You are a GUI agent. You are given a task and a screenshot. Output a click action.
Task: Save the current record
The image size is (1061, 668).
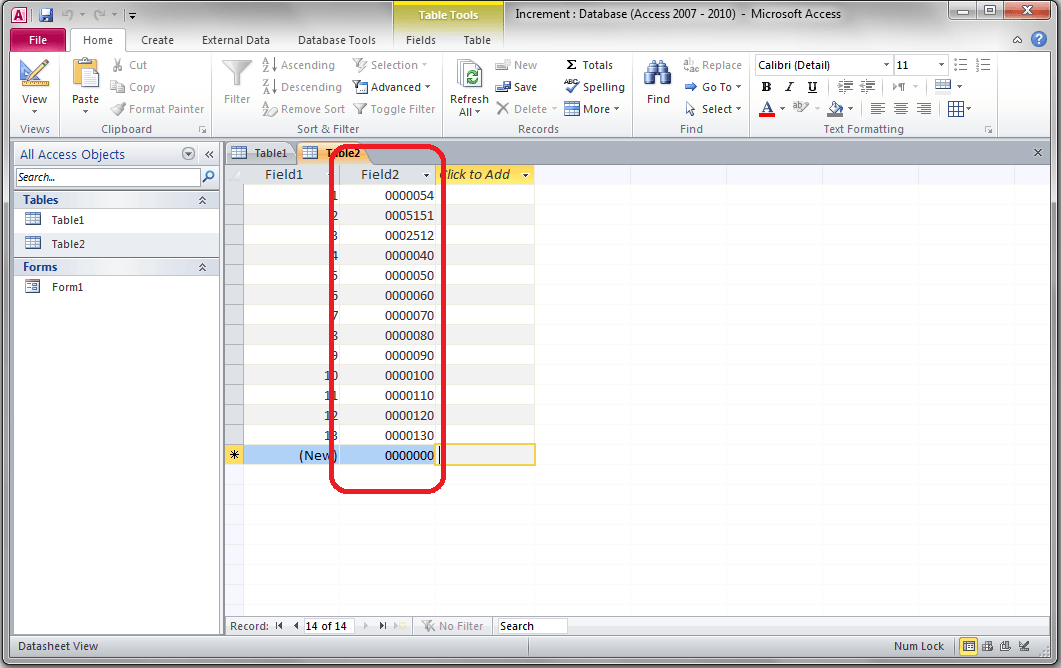(516, 87)
